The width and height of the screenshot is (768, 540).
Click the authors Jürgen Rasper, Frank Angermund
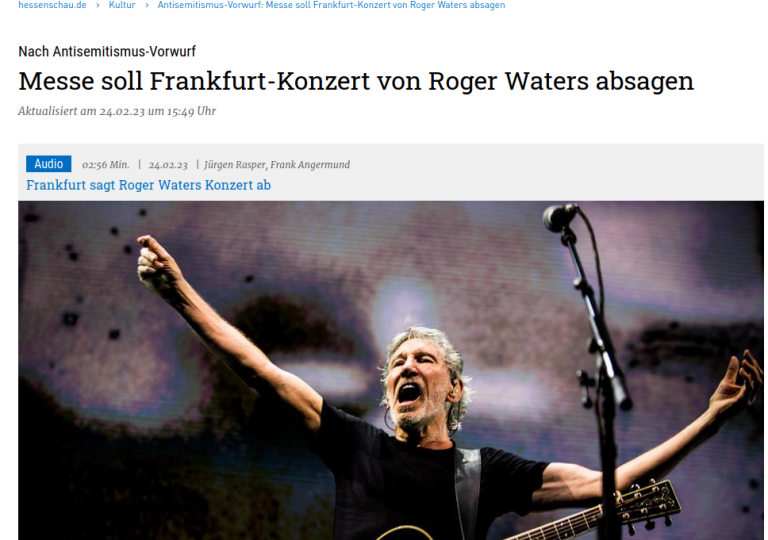pyautogui.click(x=277, y=165)
